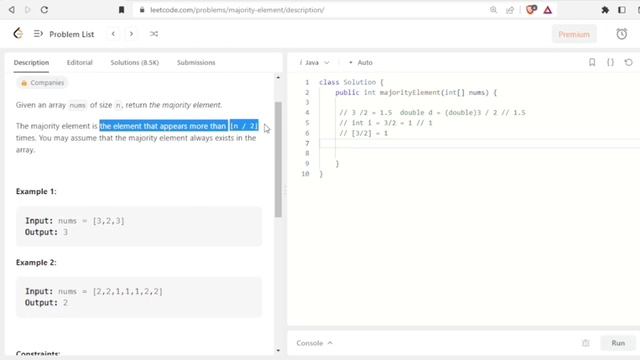The width and height of the screenshot is (640, 360).
Task: Click the share icon in the address bar
Action: click(x=510, y=10)
